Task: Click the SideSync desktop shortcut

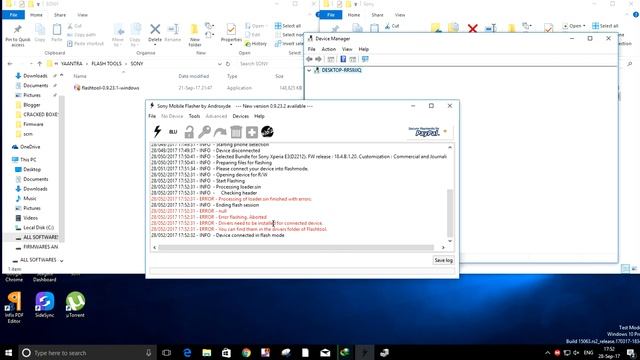Action: tap(44, 305)
